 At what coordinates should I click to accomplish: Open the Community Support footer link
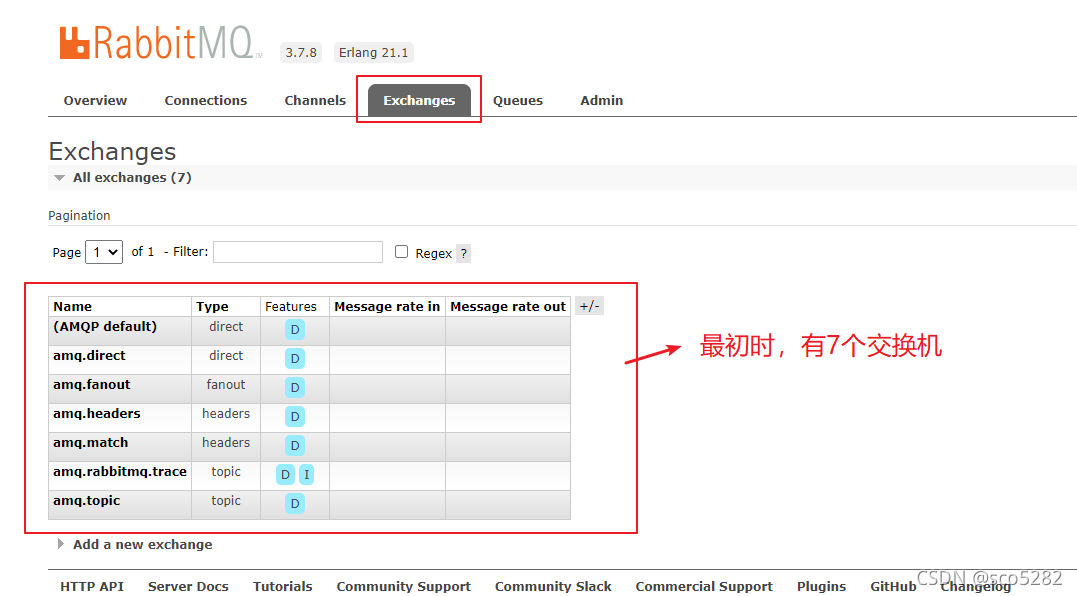pyautogui.click(x=404, y=586)
